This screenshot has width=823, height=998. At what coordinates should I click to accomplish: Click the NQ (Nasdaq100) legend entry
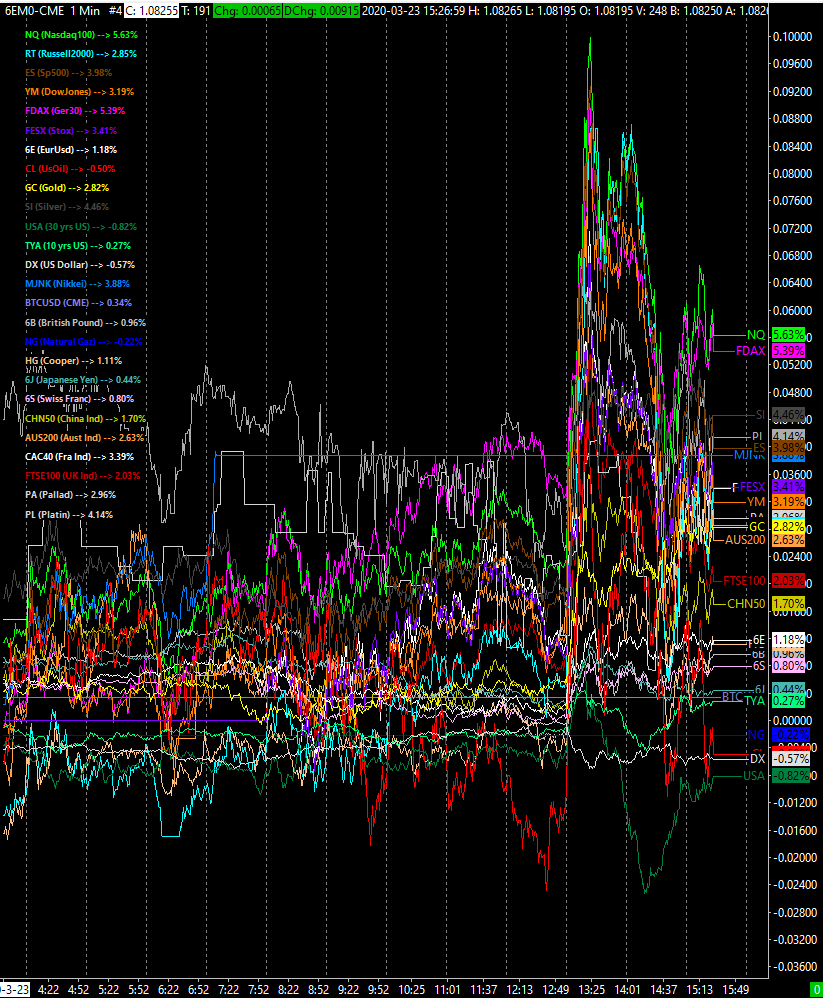[x=80, y=34]
